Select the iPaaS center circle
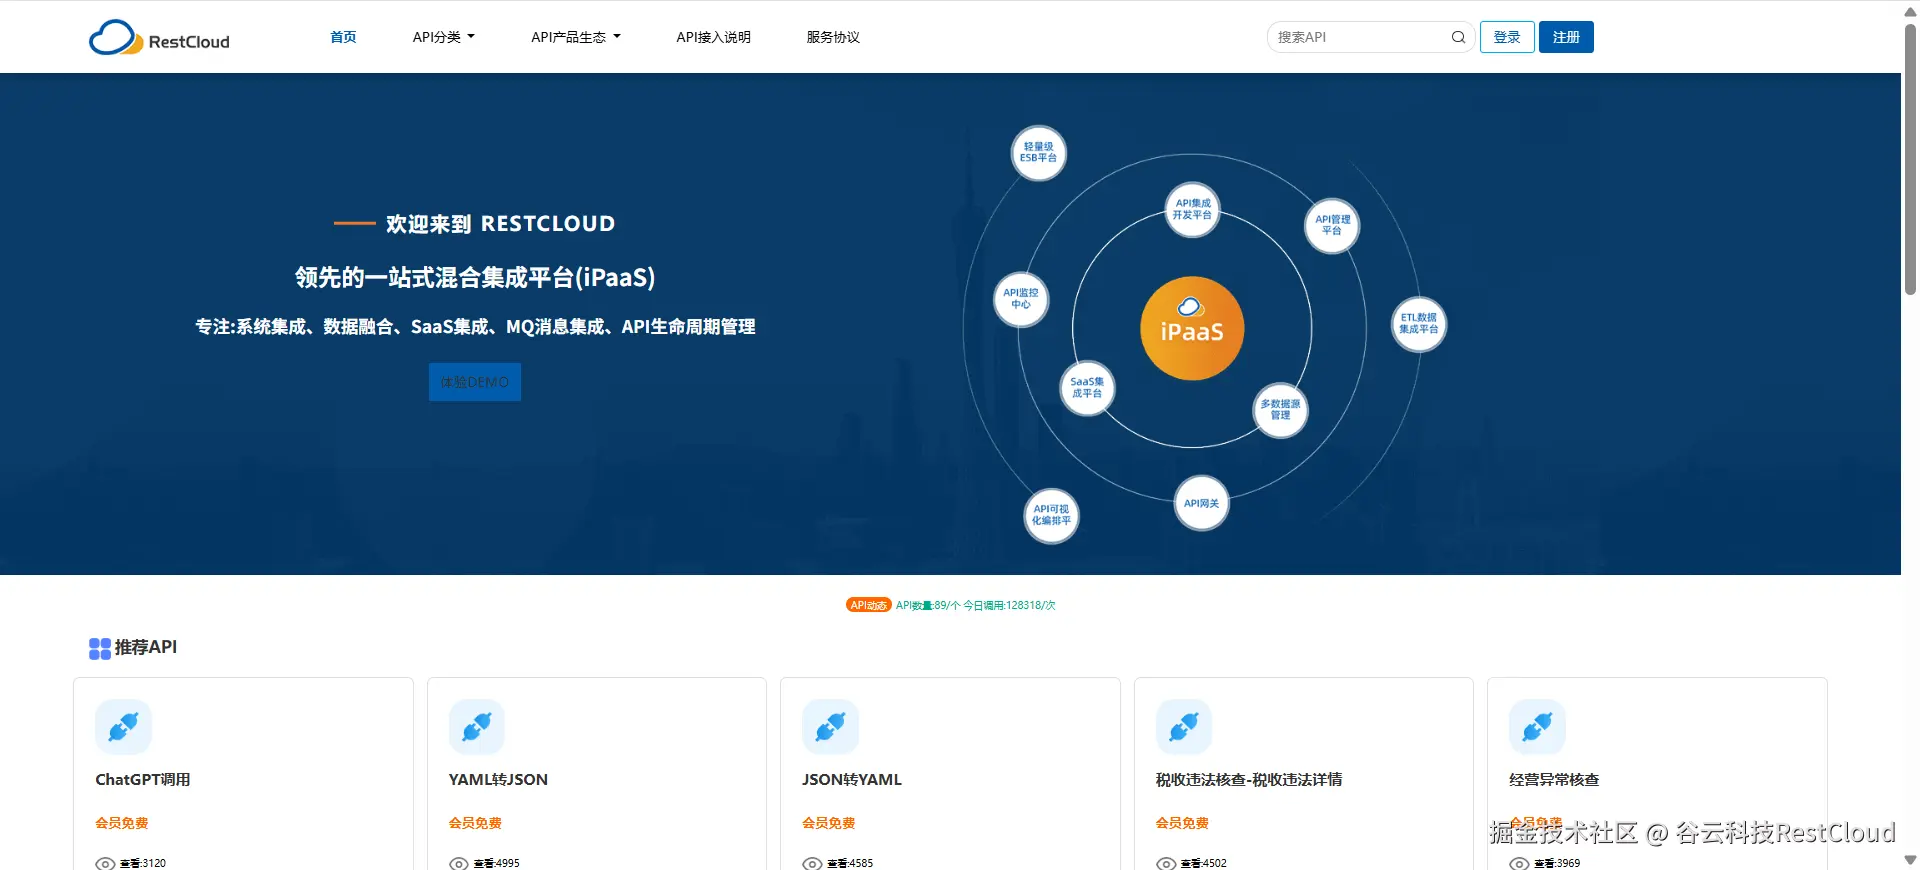 (x=1192, y=328)
